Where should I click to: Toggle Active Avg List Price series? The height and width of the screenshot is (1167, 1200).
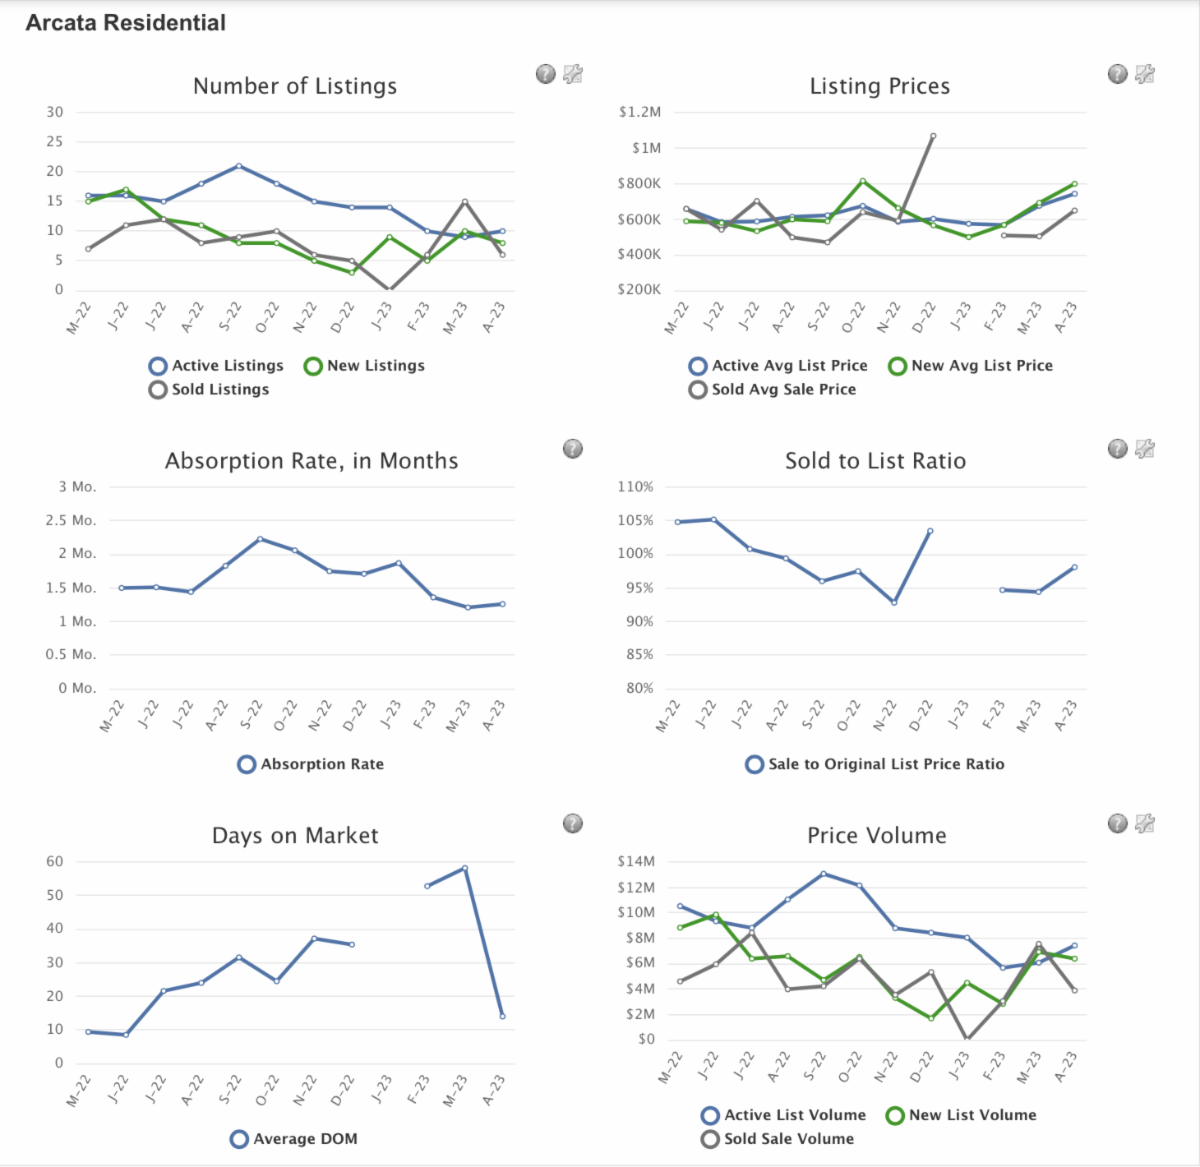(778, 366)
